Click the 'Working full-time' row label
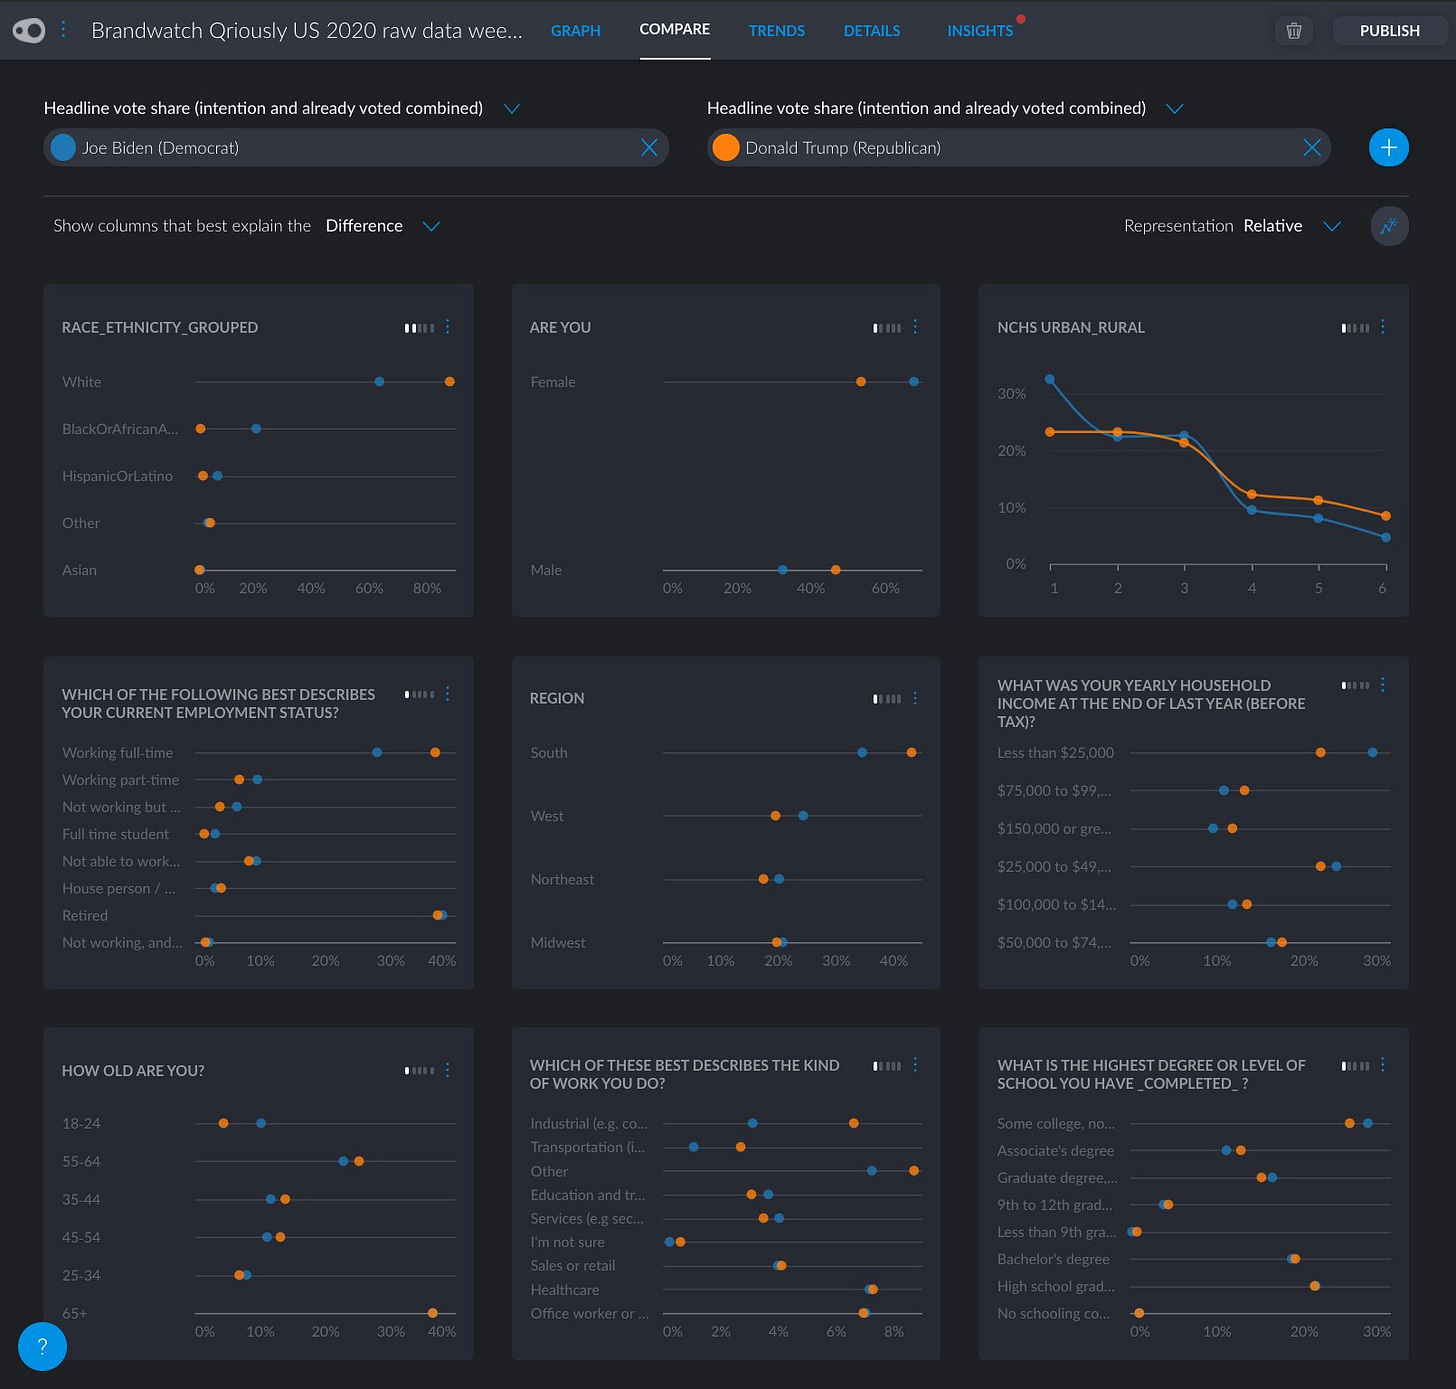 click(118, 753)
